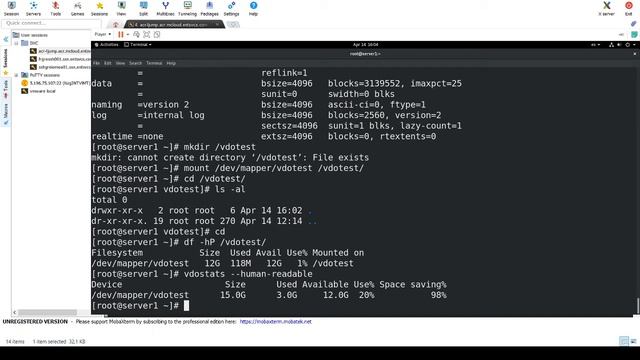Open the terminal Help menu
Viewport: 640px width, 360px height.
pos(171,63)
